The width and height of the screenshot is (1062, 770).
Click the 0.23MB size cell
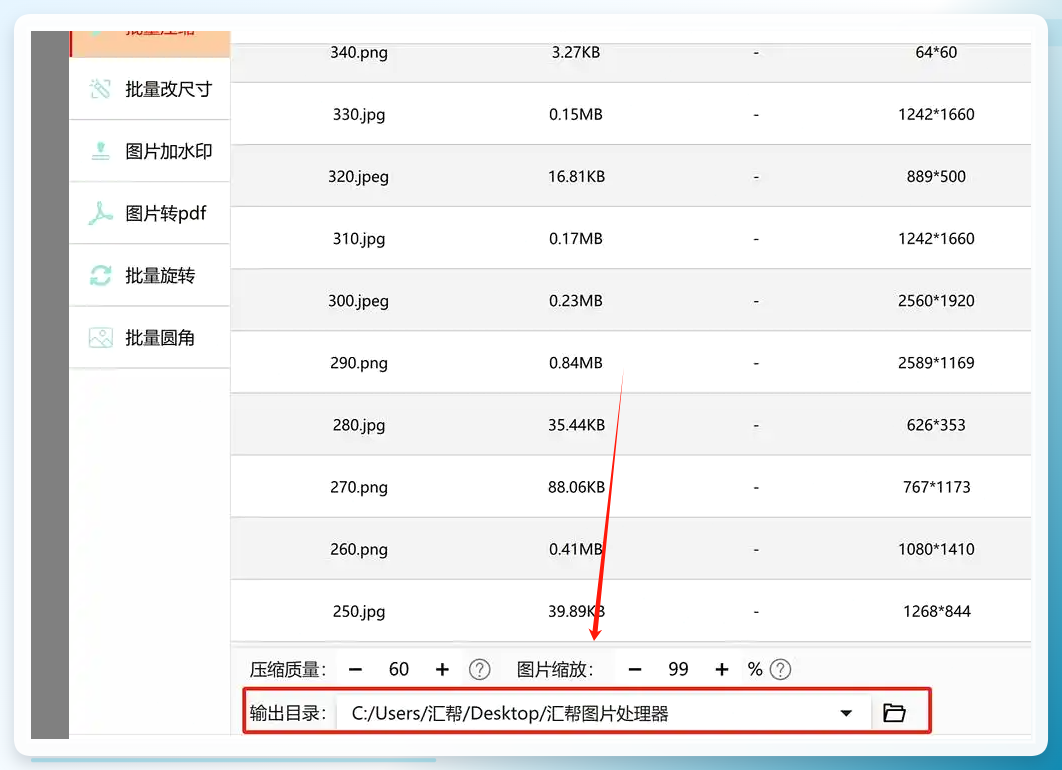point(576,301)
